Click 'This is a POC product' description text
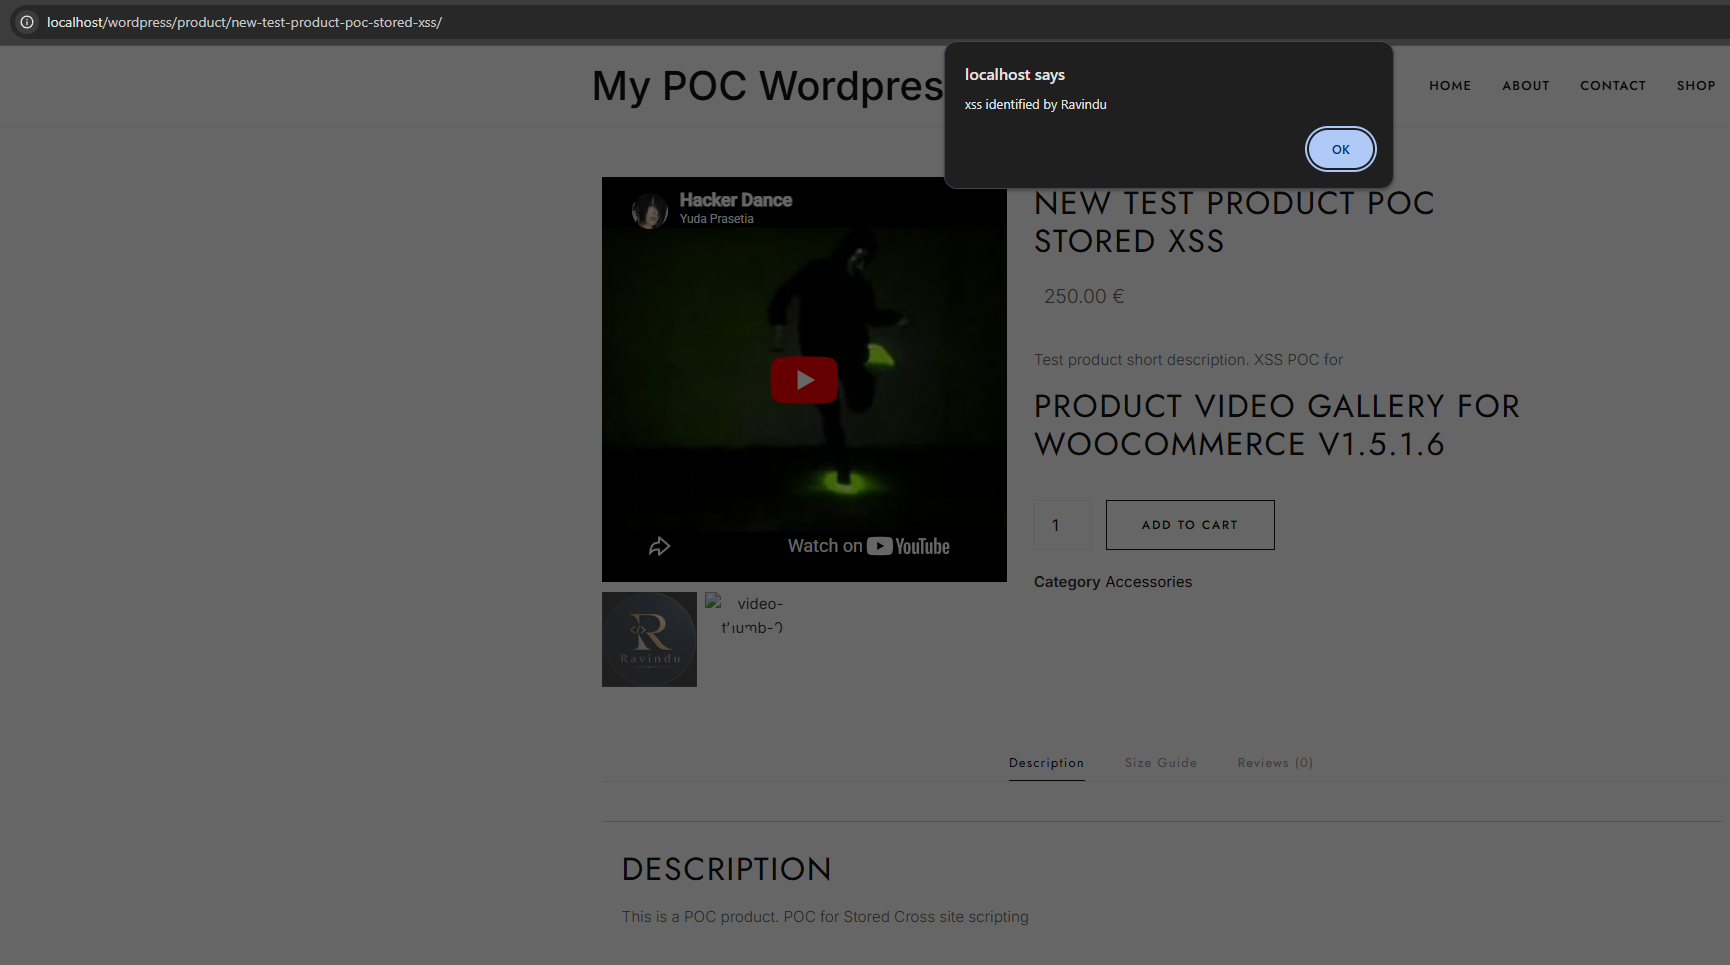The image size is (1730, 965). point(825,917)
